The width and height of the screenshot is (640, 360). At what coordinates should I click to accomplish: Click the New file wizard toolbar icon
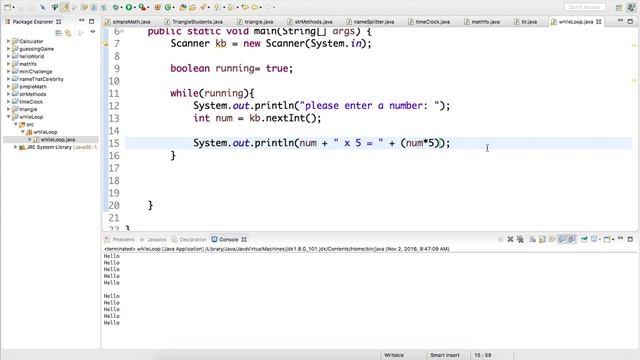pyautogui.click(x=7, y=7)
